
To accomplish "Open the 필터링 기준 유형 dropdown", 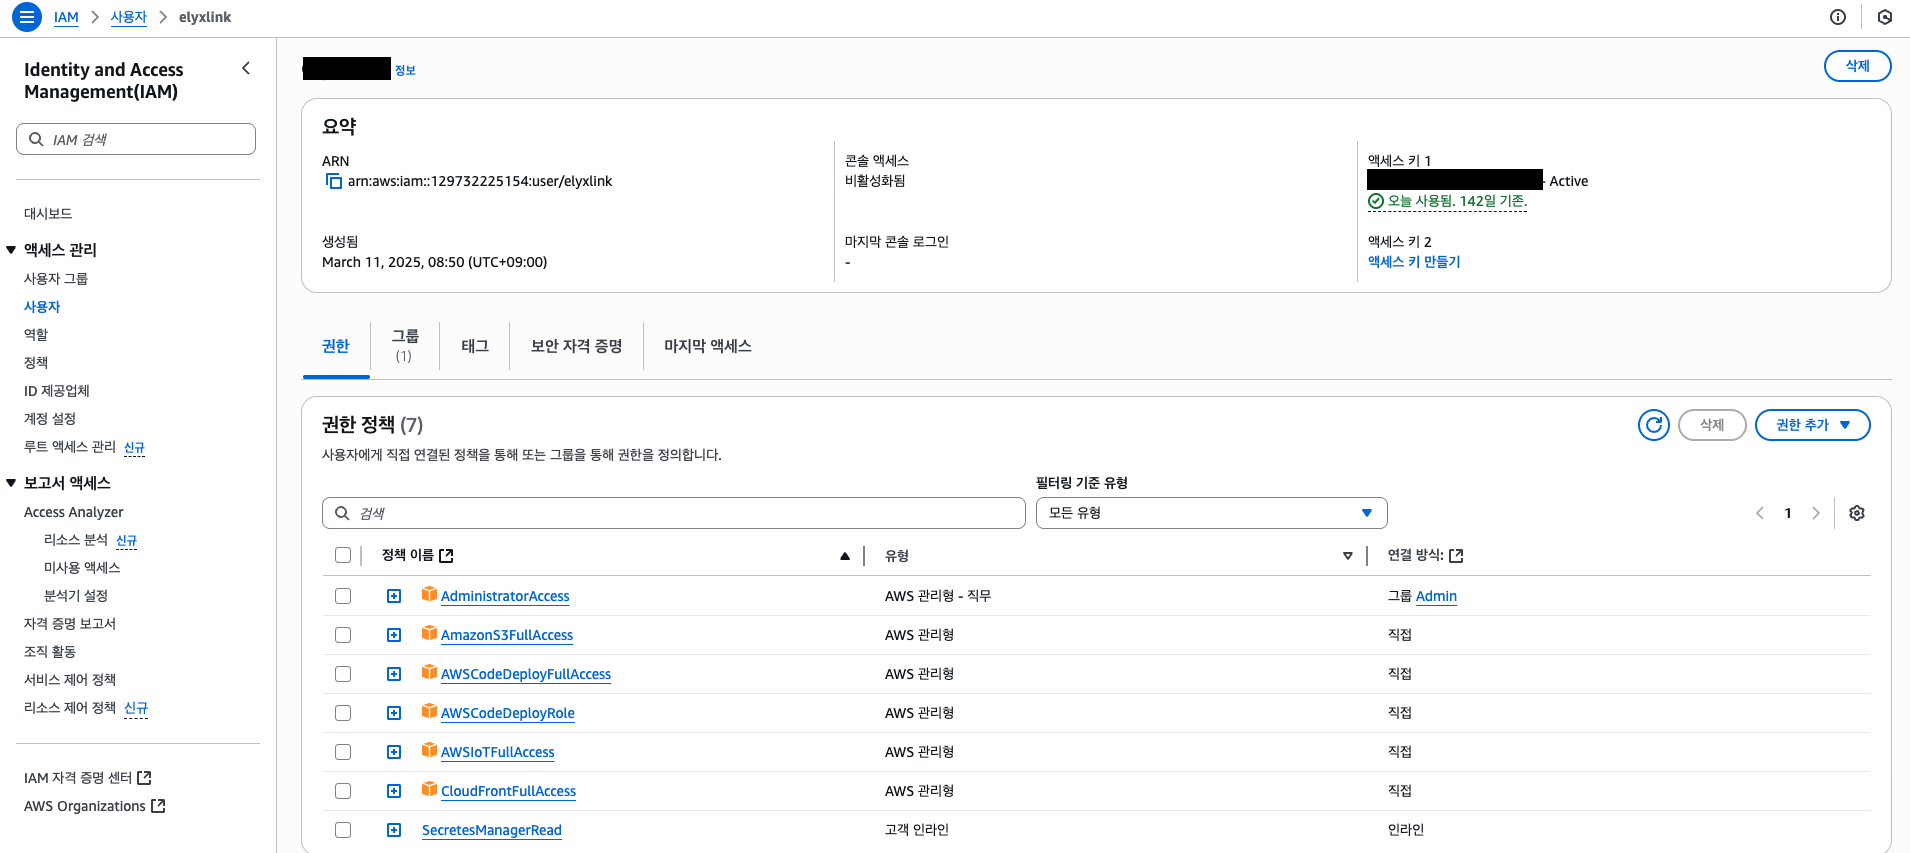I will click(1211, 513).
